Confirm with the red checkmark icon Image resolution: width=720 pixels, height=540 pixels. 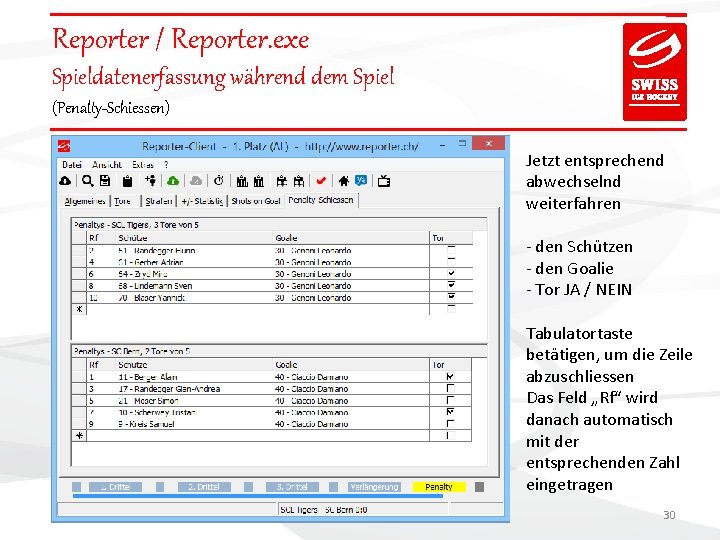point(321,181)
